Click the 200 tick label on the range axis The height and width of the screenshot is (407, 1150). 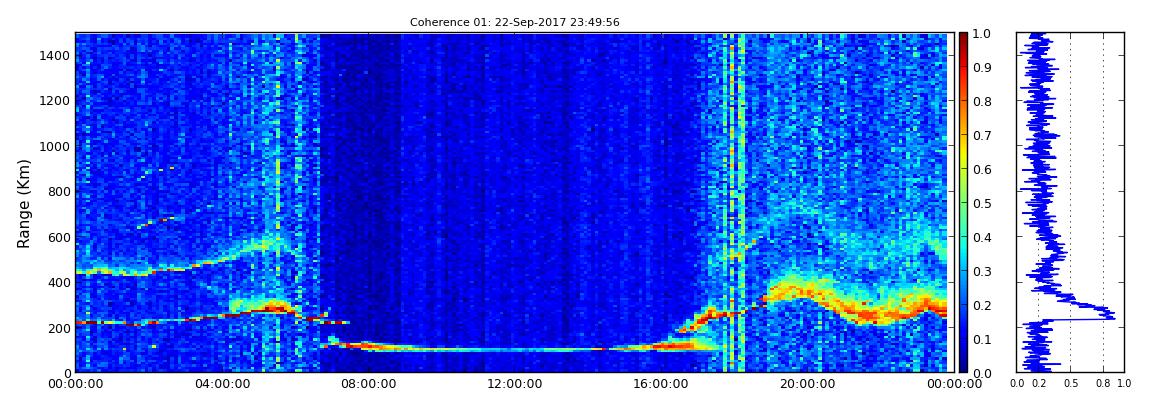pyautogui.click(x=59, y=328)
